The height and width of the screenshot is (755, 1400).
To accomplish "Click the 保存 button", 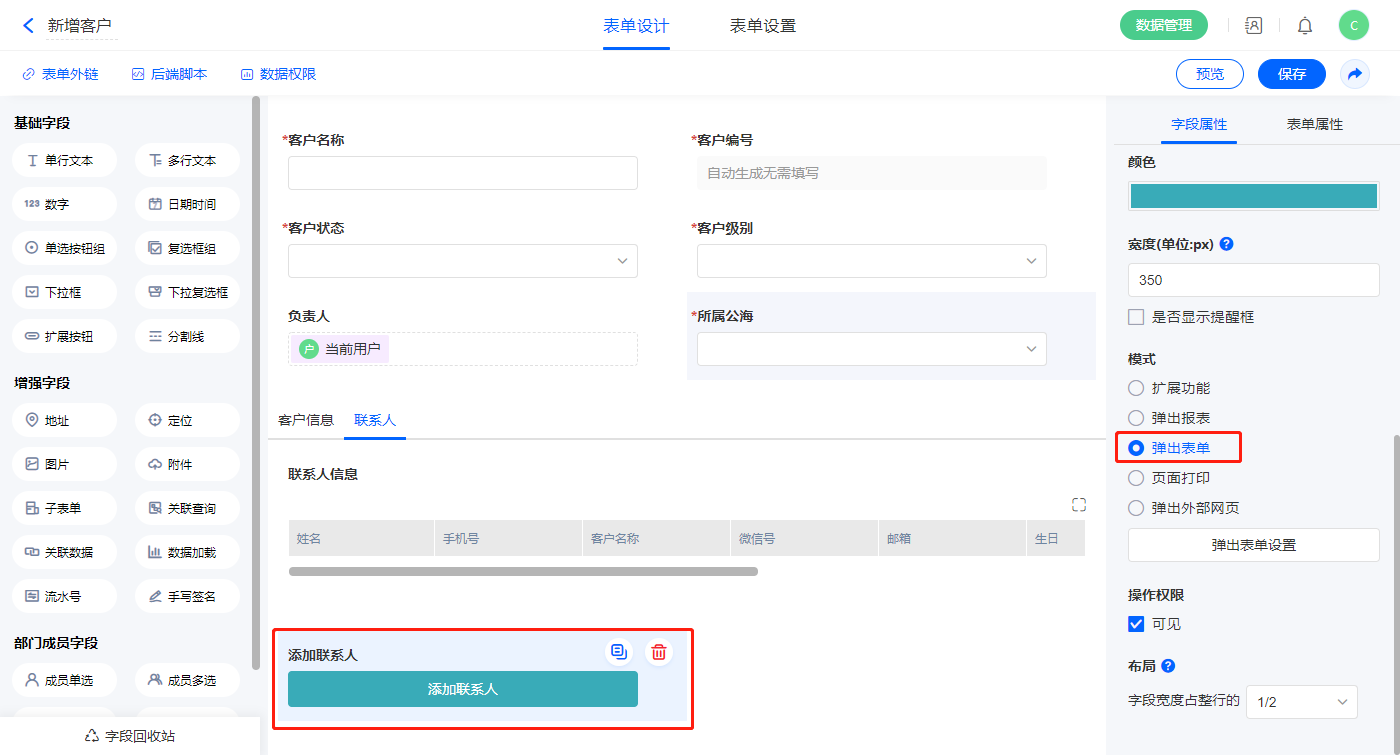I will (1291, 74).
